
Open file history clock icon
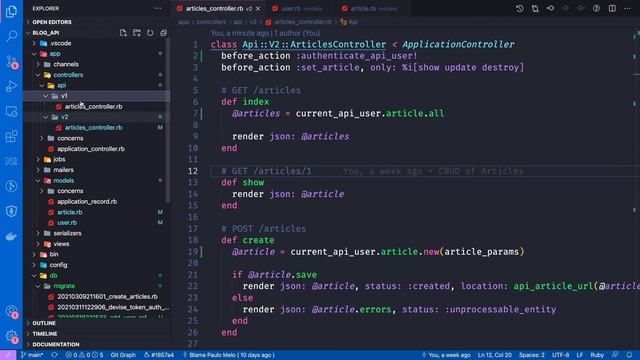tap(520, 8)
